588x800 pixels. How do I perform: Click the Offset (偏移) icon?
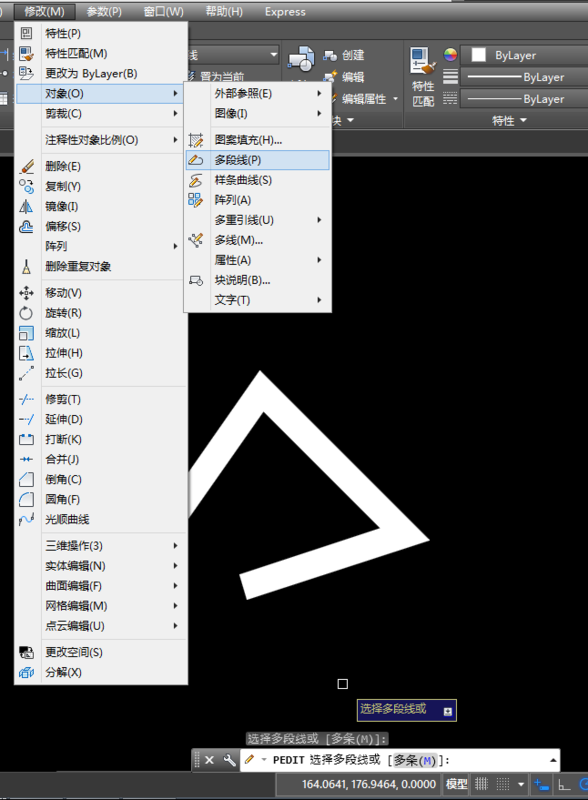click(x=26, y=227)
